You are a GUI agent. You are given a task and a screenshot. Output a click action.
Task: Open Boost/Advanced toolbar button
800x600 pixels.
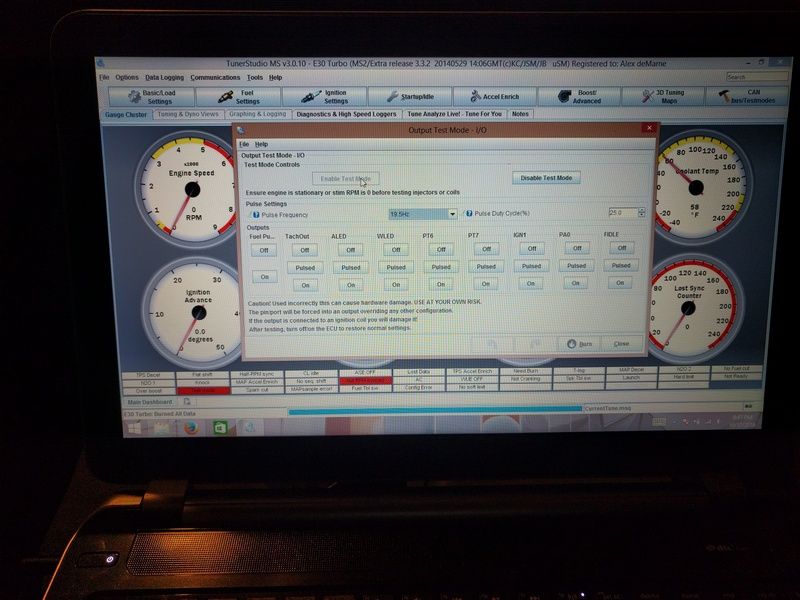tap(579, 96)
